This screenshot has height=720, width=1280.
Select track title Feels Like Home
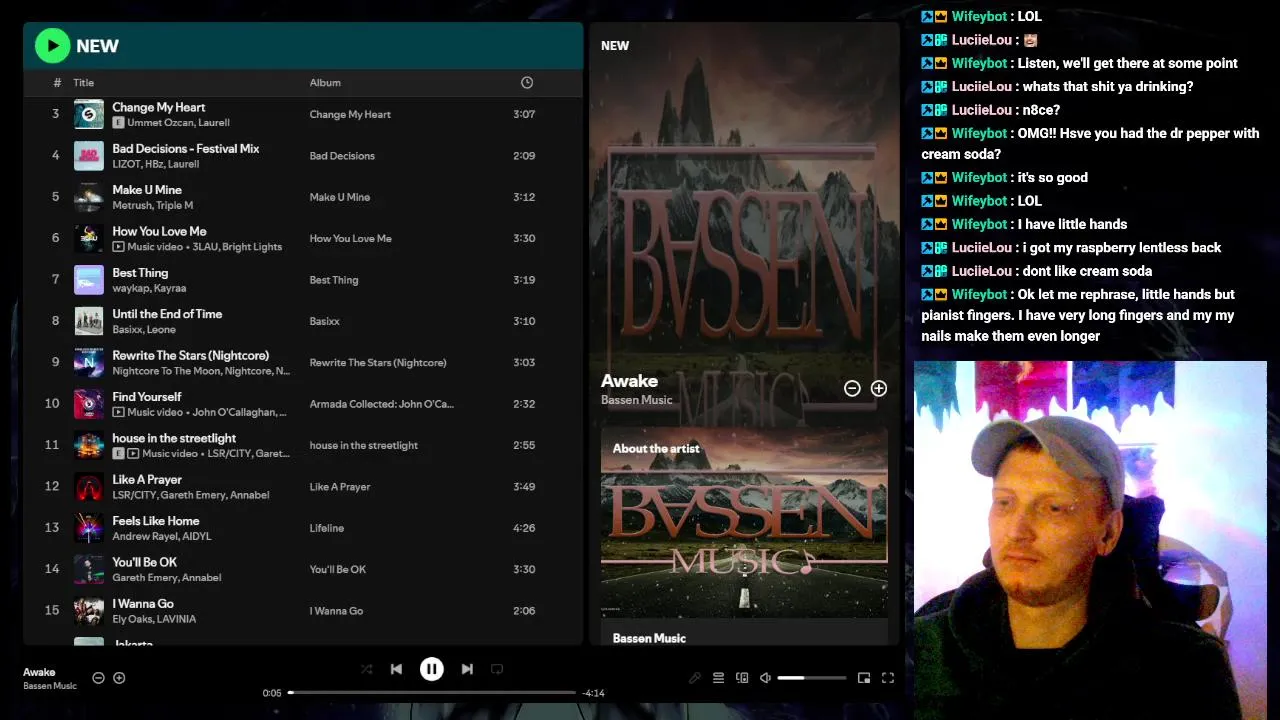point(156,521)
